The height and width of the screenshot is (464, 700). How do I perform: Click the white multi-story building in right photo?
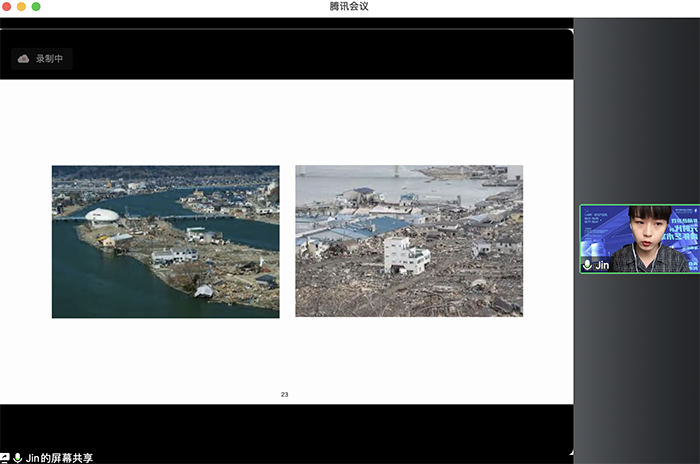coord(406,255)
